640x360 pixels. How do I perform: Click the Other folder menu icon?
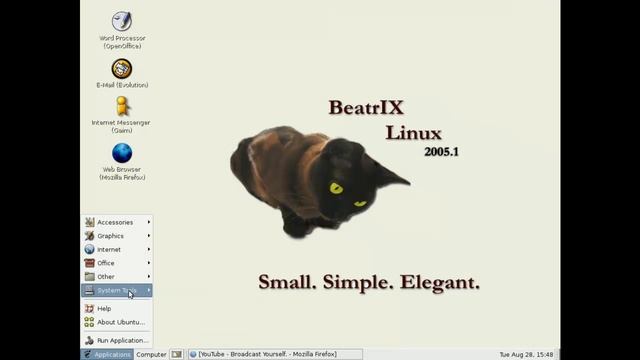(x=89, y=277)
